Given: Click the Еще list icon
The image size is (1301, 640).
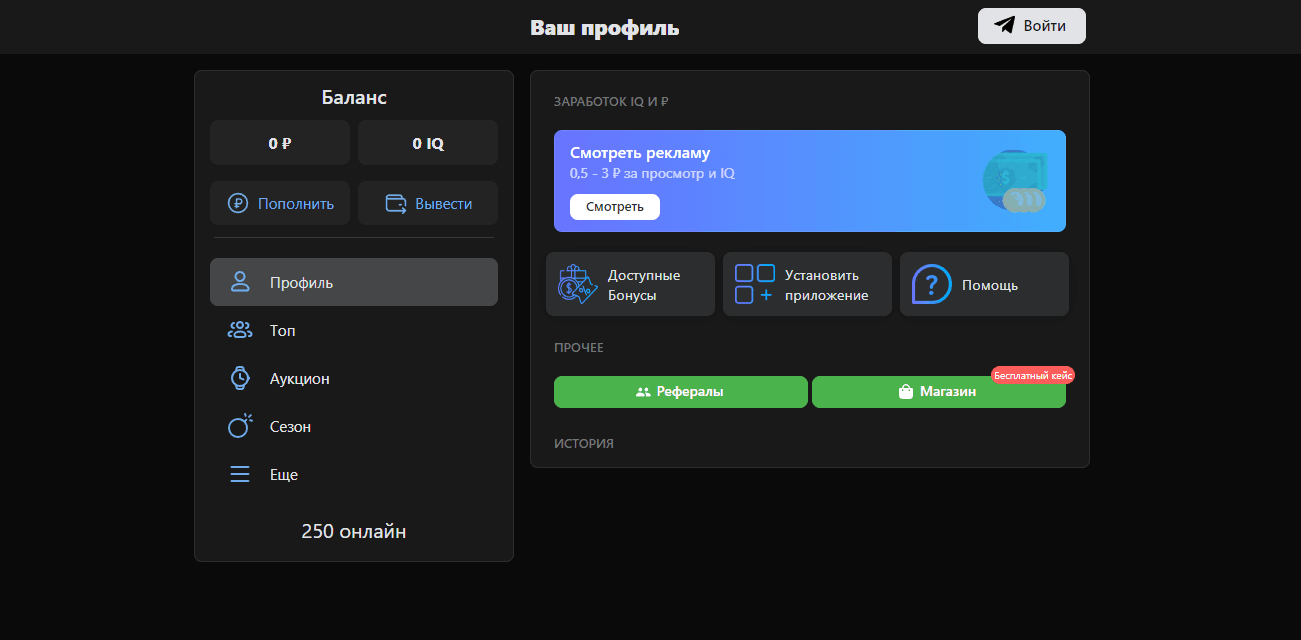Looking at the screenshot, I should [239, 474].
